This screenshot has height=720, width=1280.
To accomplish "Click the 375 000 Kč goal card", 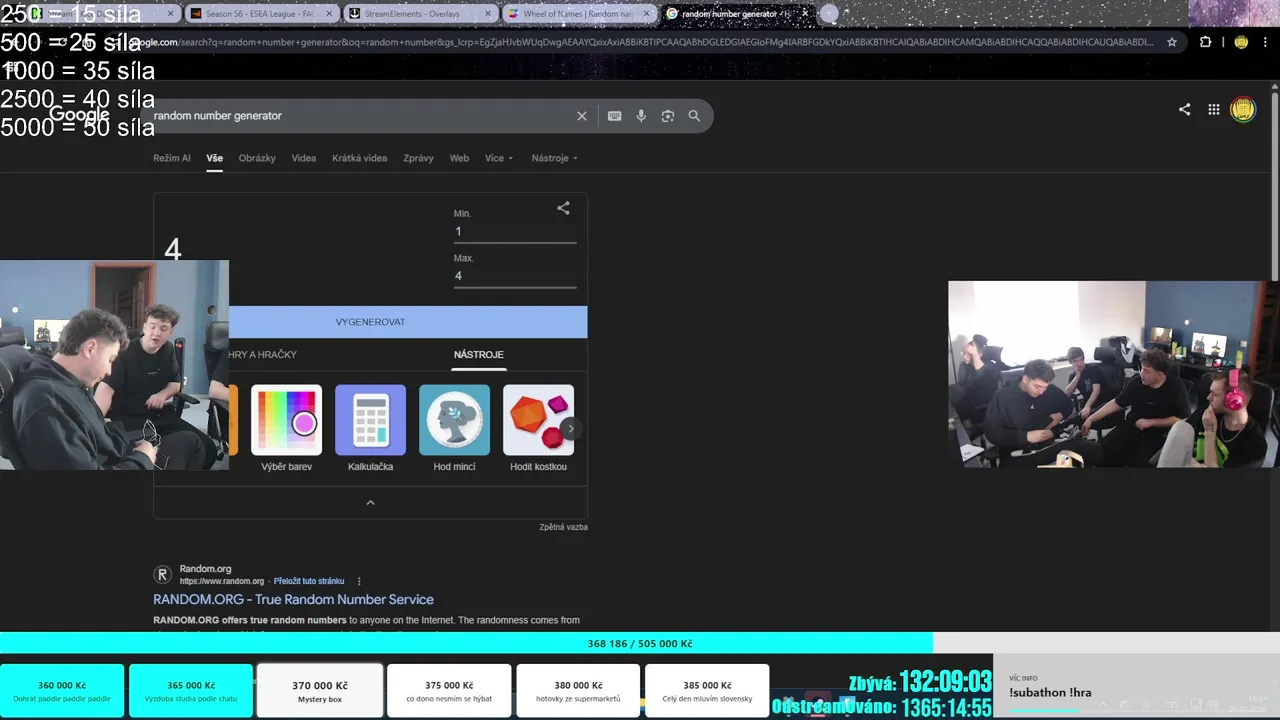I will coord(449,691).
